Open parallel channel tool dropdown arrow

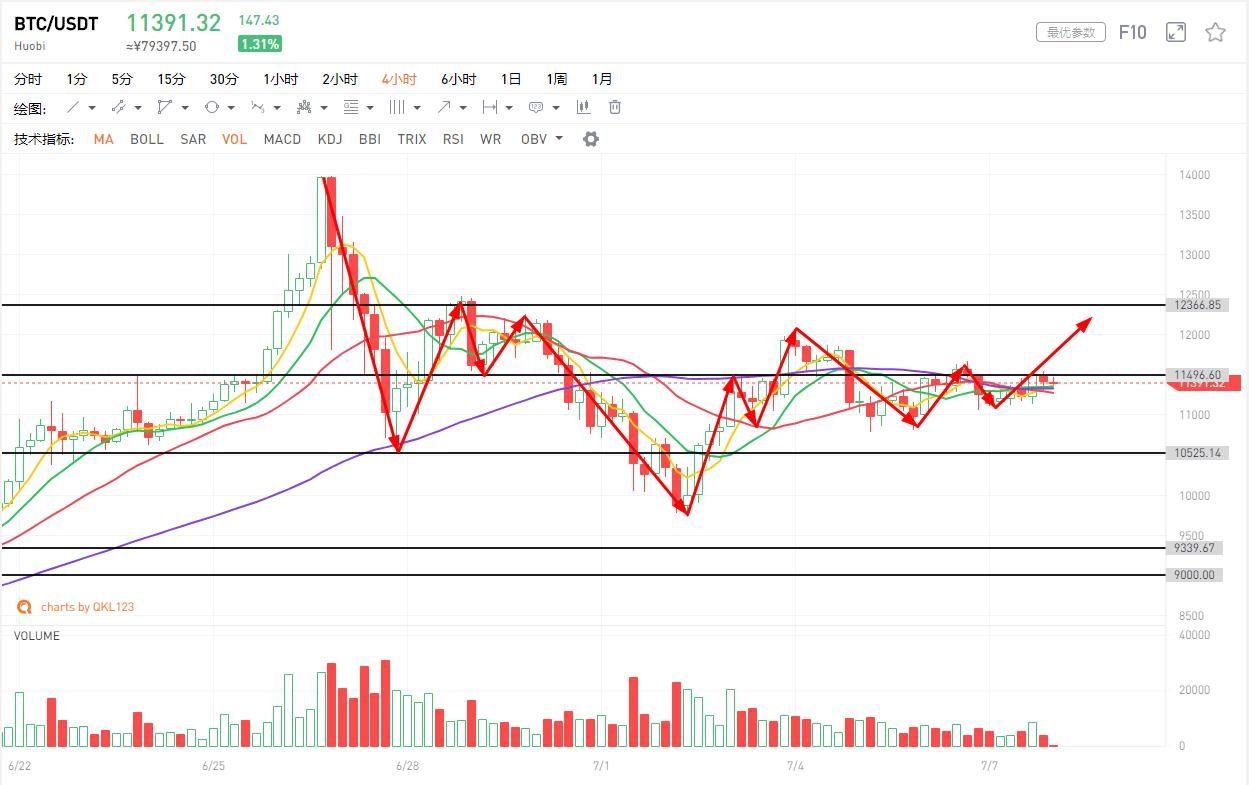click(138, 108)
